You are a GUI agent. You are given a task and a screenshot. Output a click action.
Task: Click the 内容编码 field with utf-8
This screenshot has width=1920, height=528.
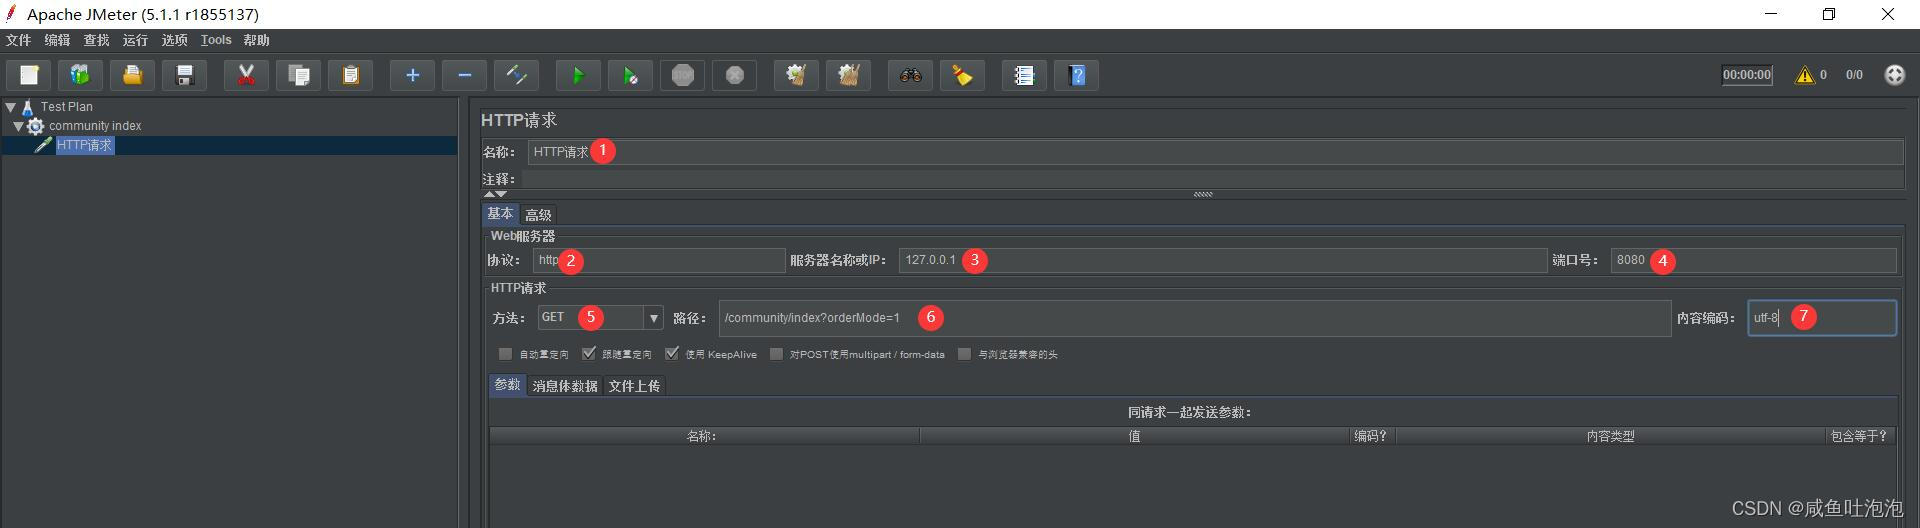pyautogui.click(x=1822, y=318)
